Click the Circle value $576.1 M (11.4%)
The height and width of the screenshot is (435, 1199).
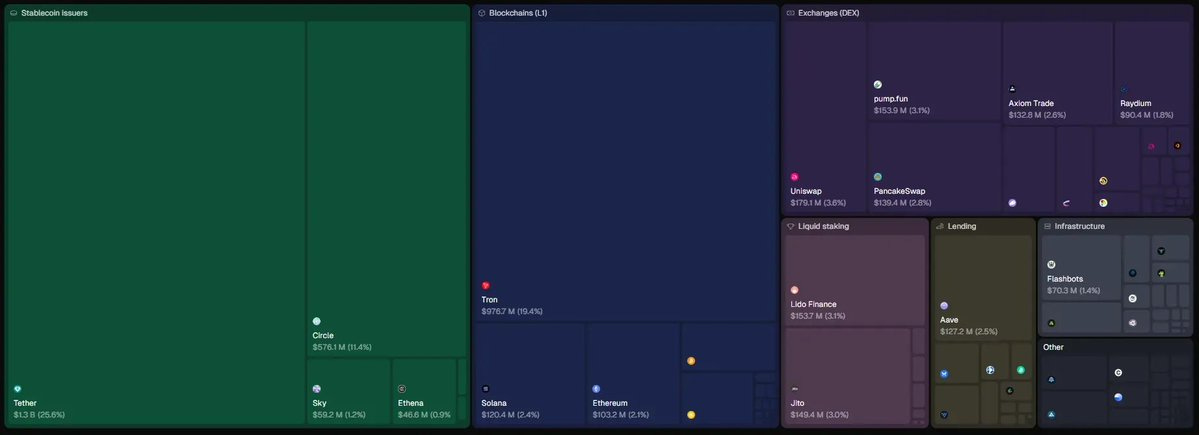click(342, 347)
